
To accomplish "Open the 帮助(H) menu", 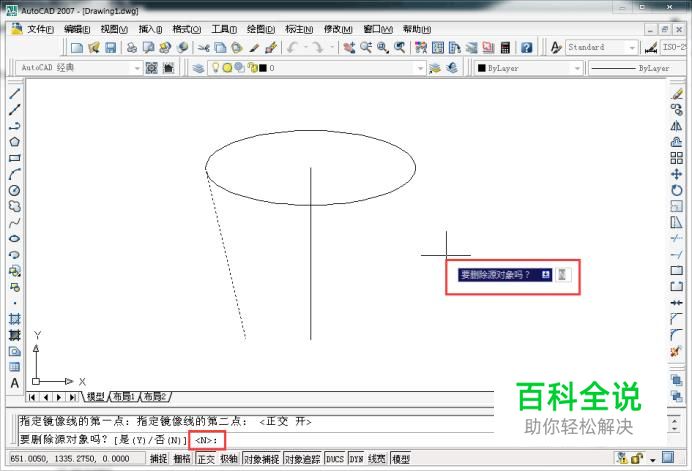I will pos(417,29).
